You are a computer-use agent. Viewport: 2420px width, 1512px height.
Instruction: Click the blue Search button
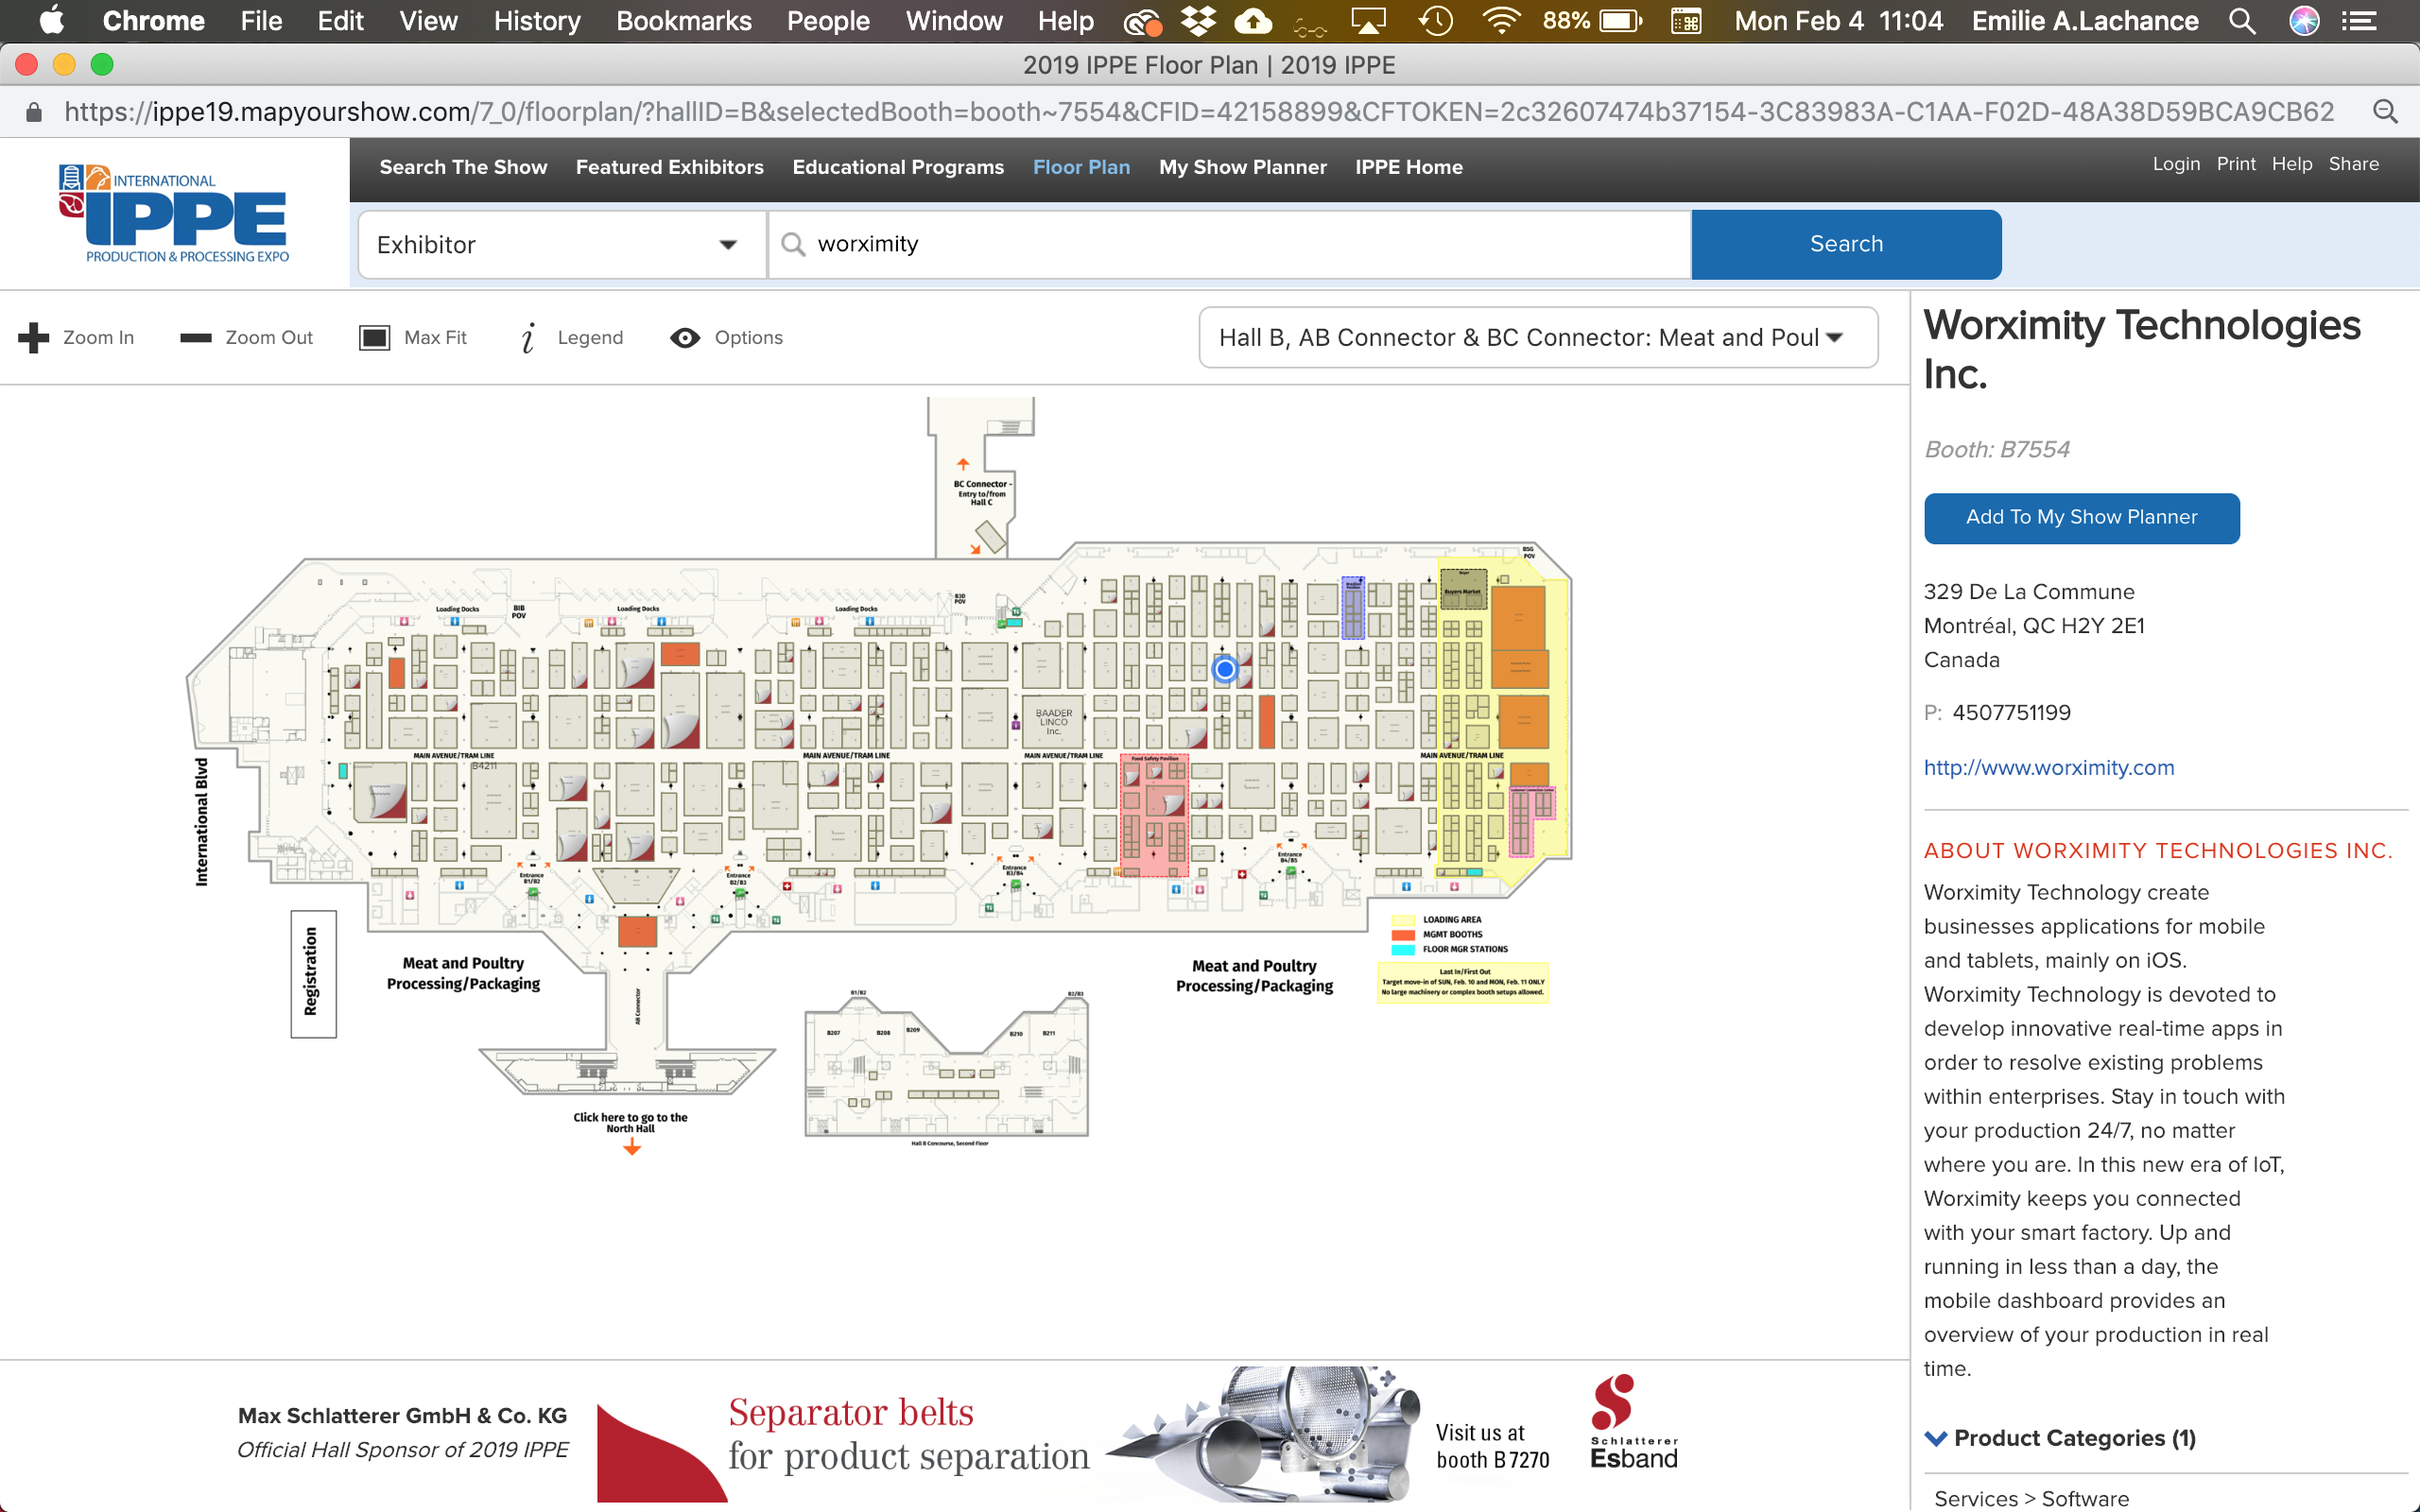click(1846, 244)
